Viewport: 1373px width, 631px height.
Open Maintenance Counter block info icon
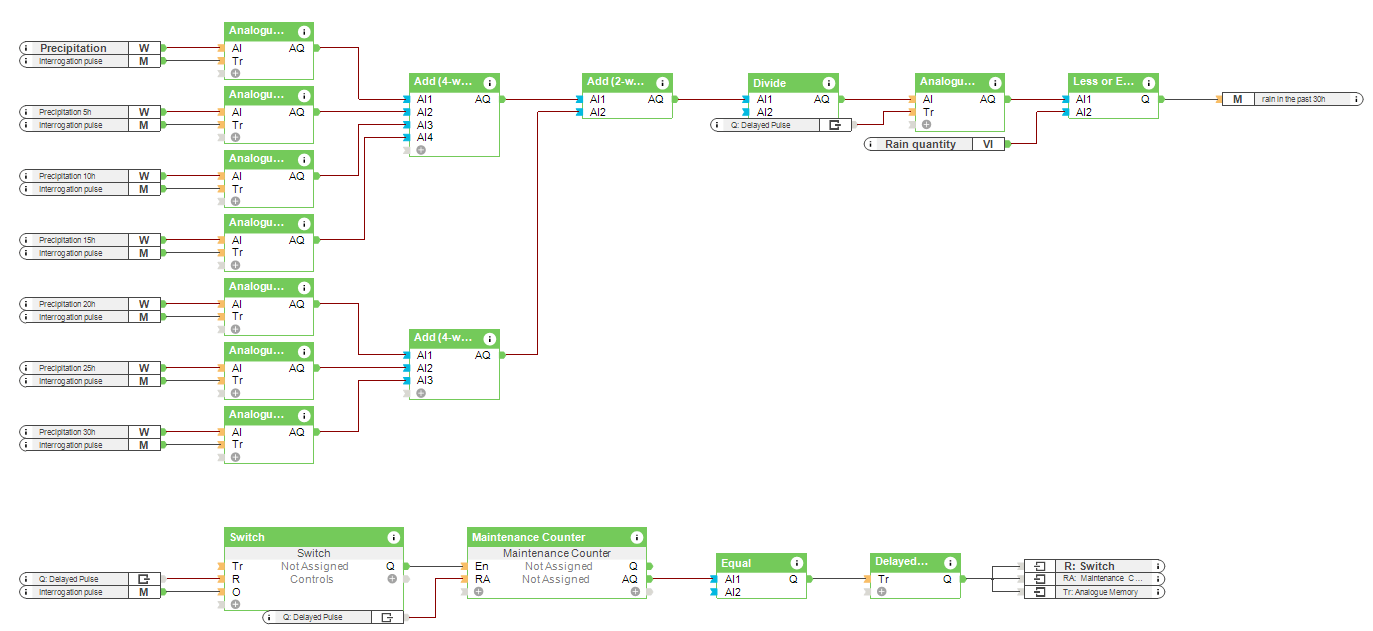click(x=636, y=537)
